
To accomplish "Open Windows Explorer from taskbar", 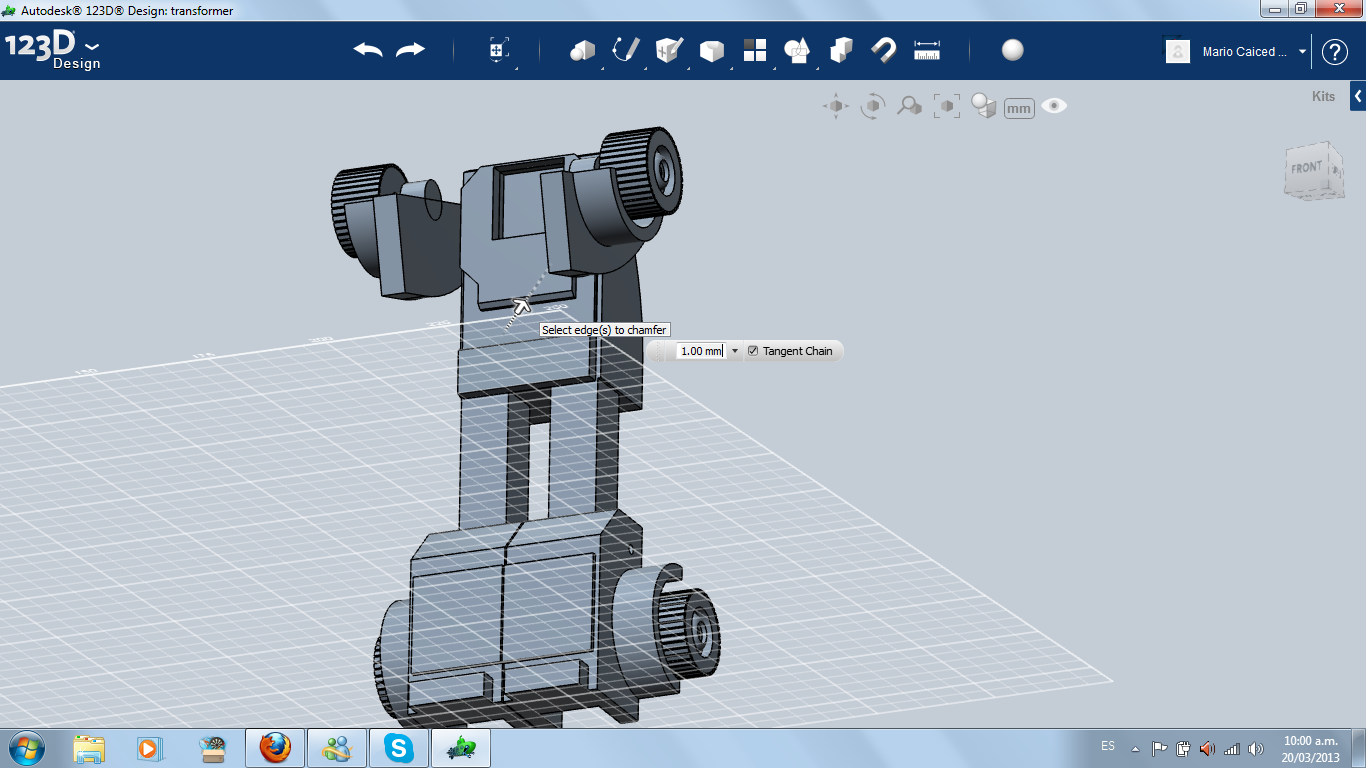I will pyautogui.click(x=89, y=748).
